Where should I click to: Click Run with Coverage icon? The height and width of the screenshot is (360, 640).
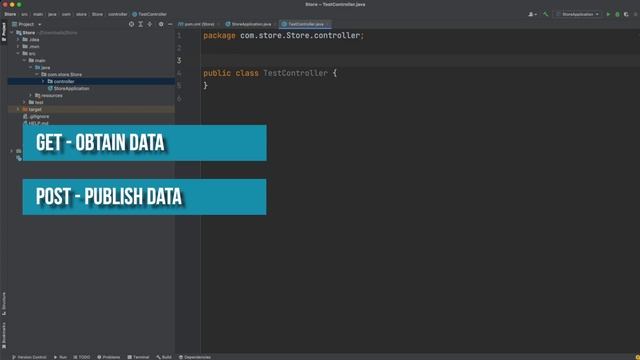(626, 14)
